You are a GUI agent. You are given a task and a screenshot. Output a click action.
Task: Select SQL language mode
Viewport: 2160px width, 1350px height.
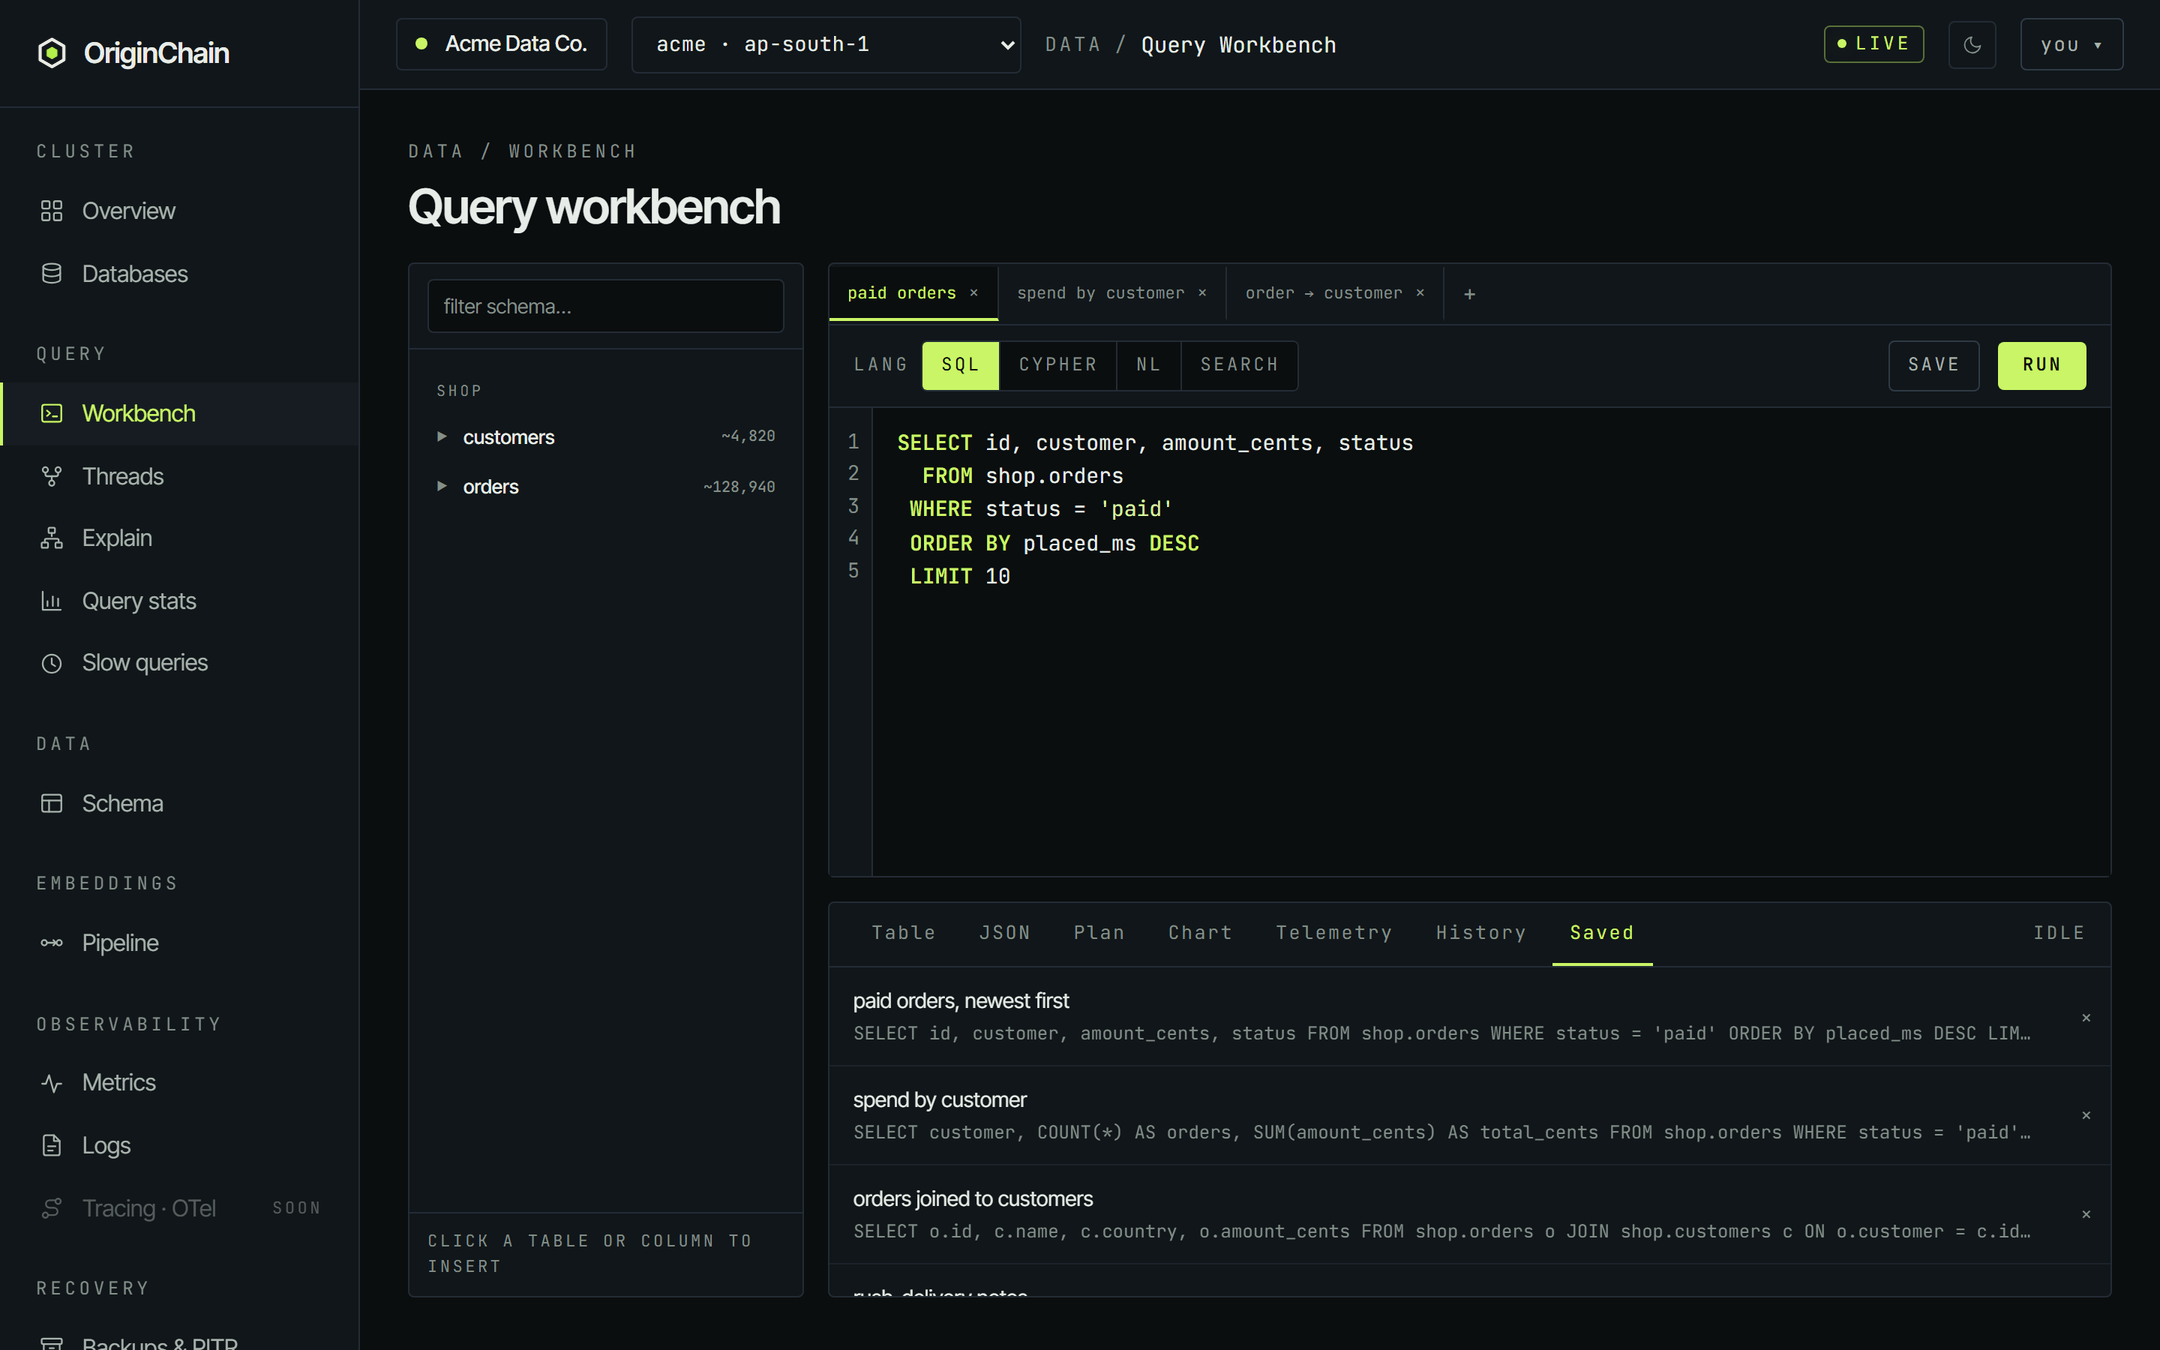point(960,365)
